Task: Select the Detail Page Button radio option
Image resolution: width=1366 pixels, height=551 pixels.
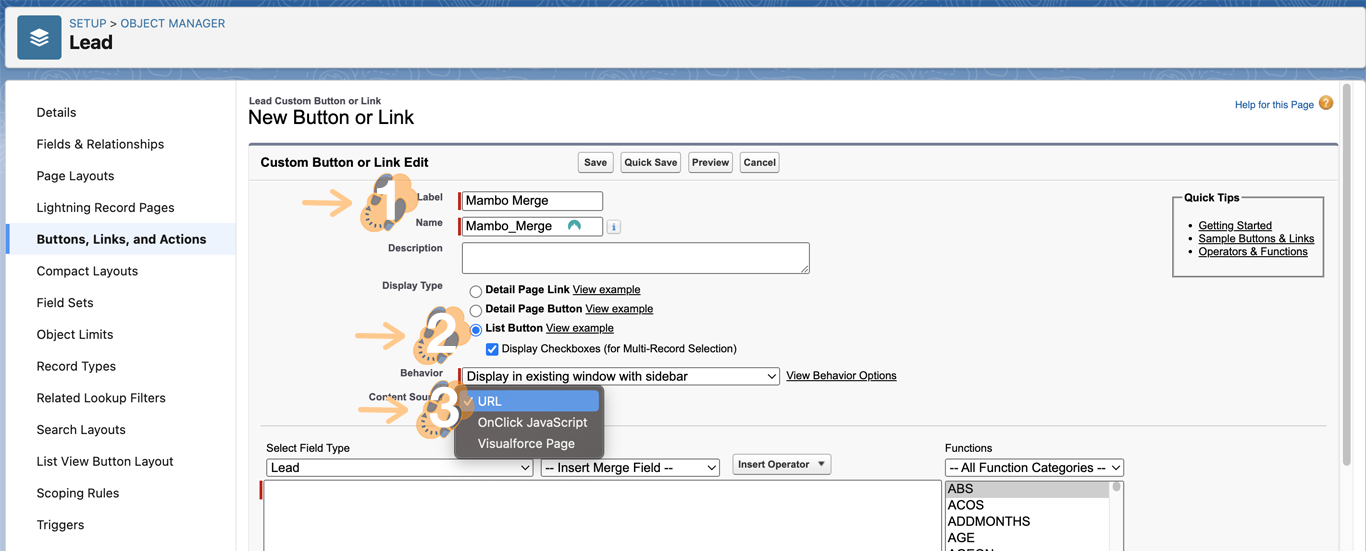Action: pyautogui.click(x=476, y=310)
